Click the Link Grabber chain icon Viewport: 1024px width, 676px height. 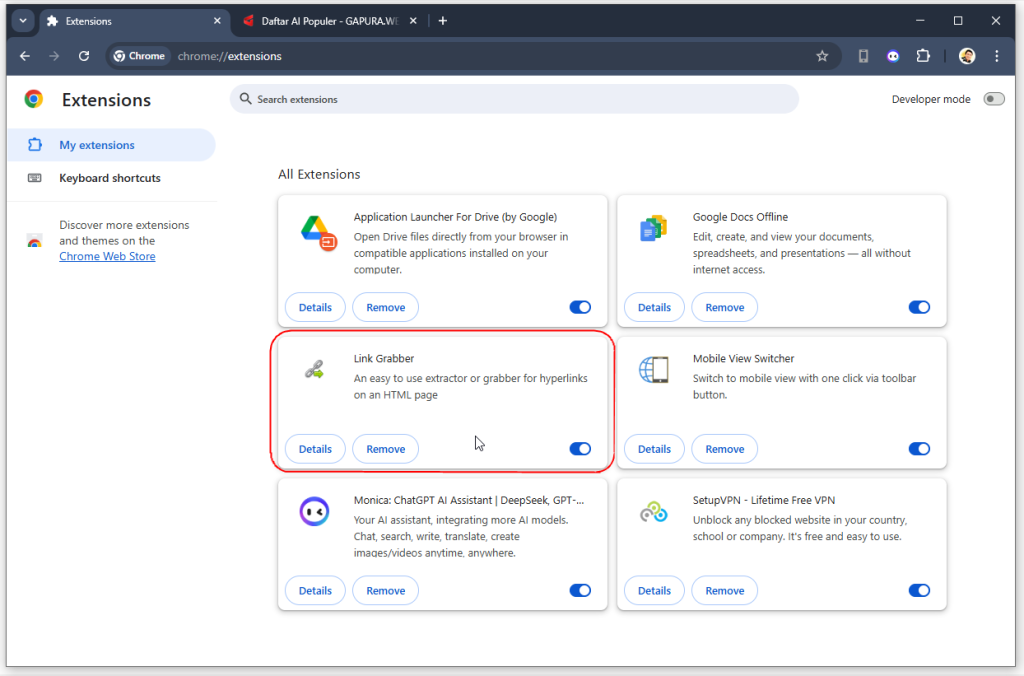(314, 370)
